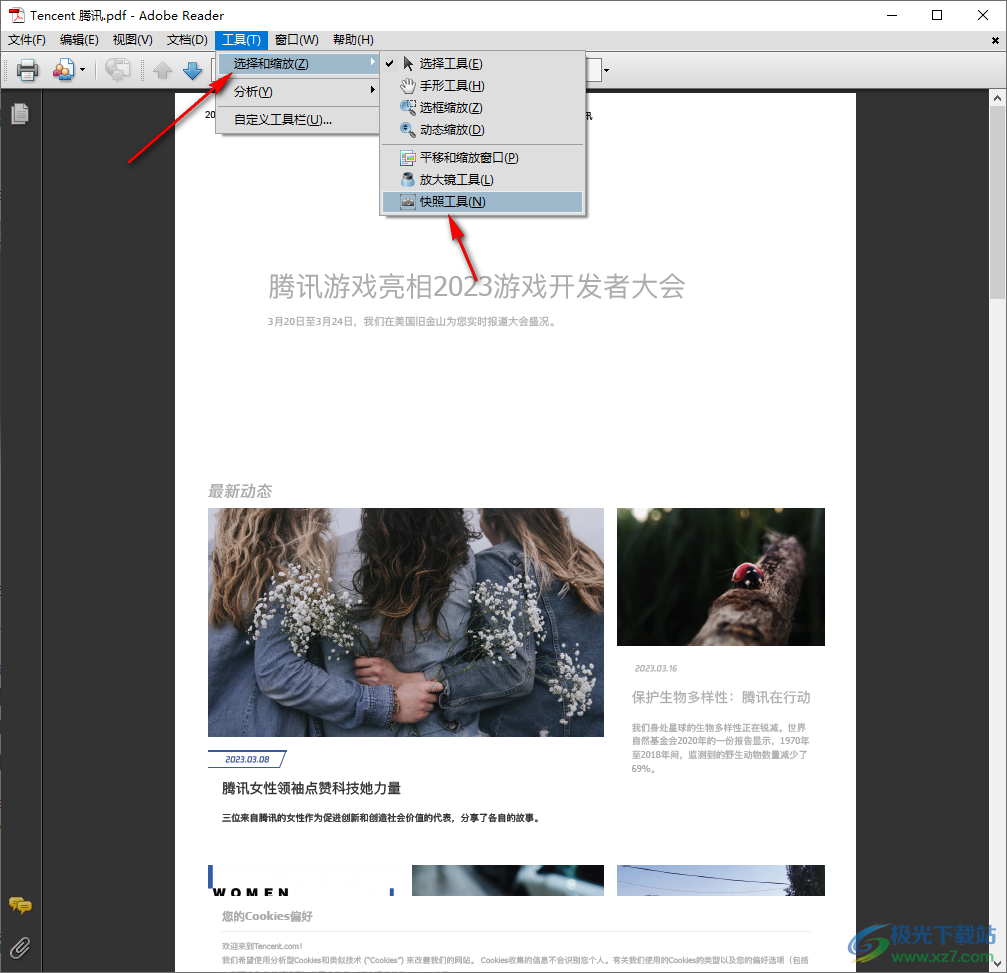Select the 选框缩放(Z) marquee zoom tool

click(482, 107)
